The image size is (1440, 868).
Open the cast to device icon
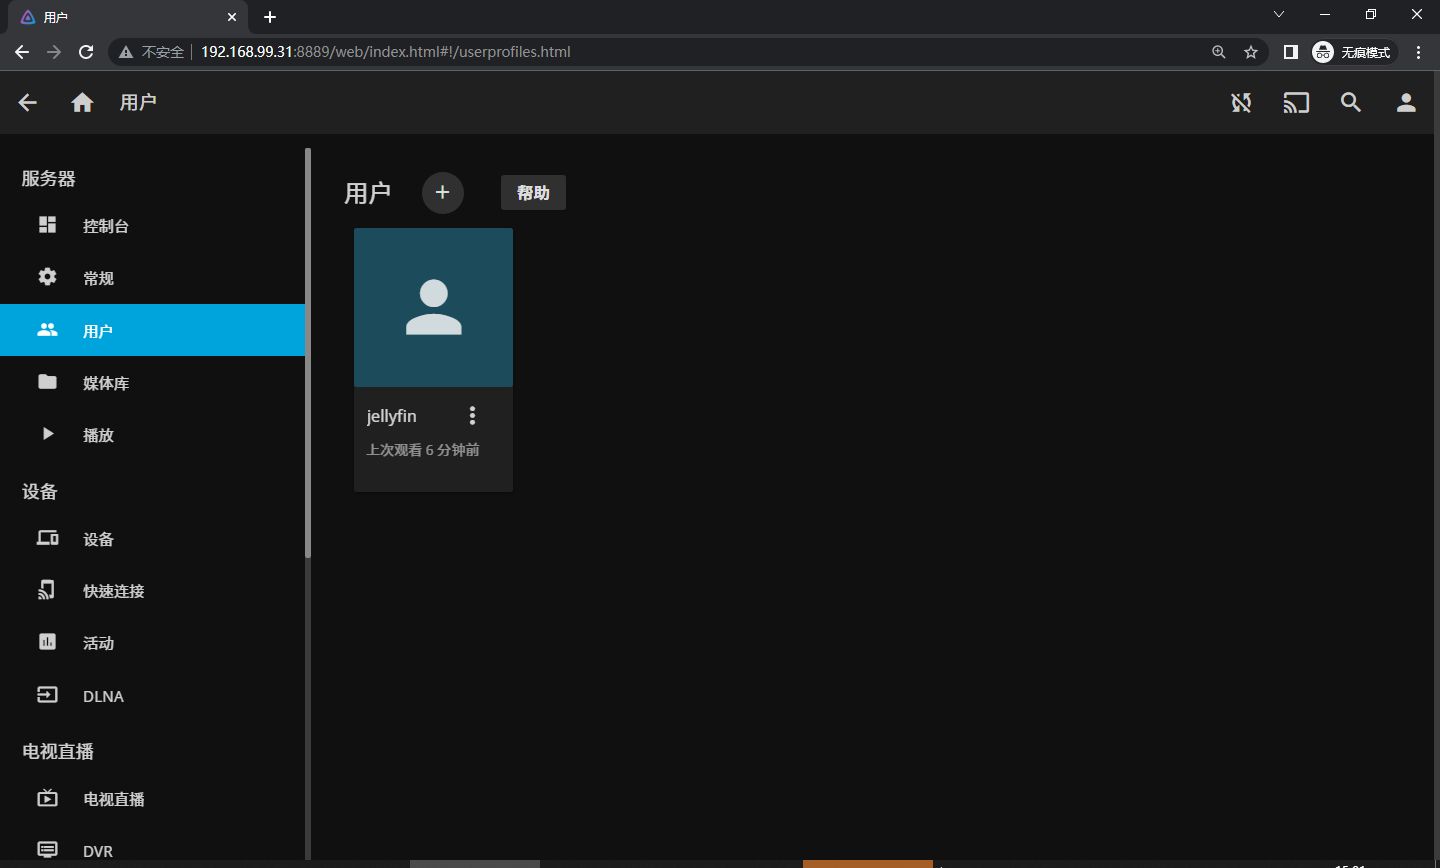click(x=1296, y=102)
